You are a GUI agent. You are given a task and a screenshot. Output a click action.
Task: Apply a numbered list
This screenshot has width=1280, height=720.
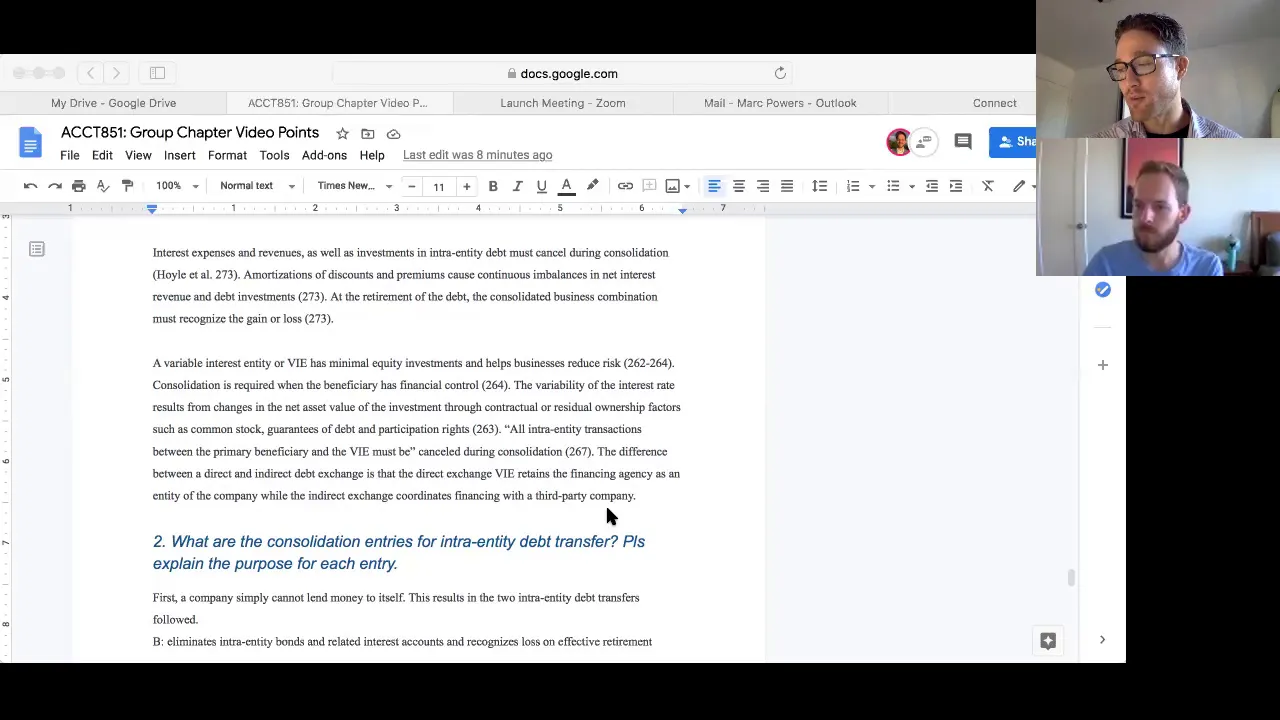(x=853, y=186)
